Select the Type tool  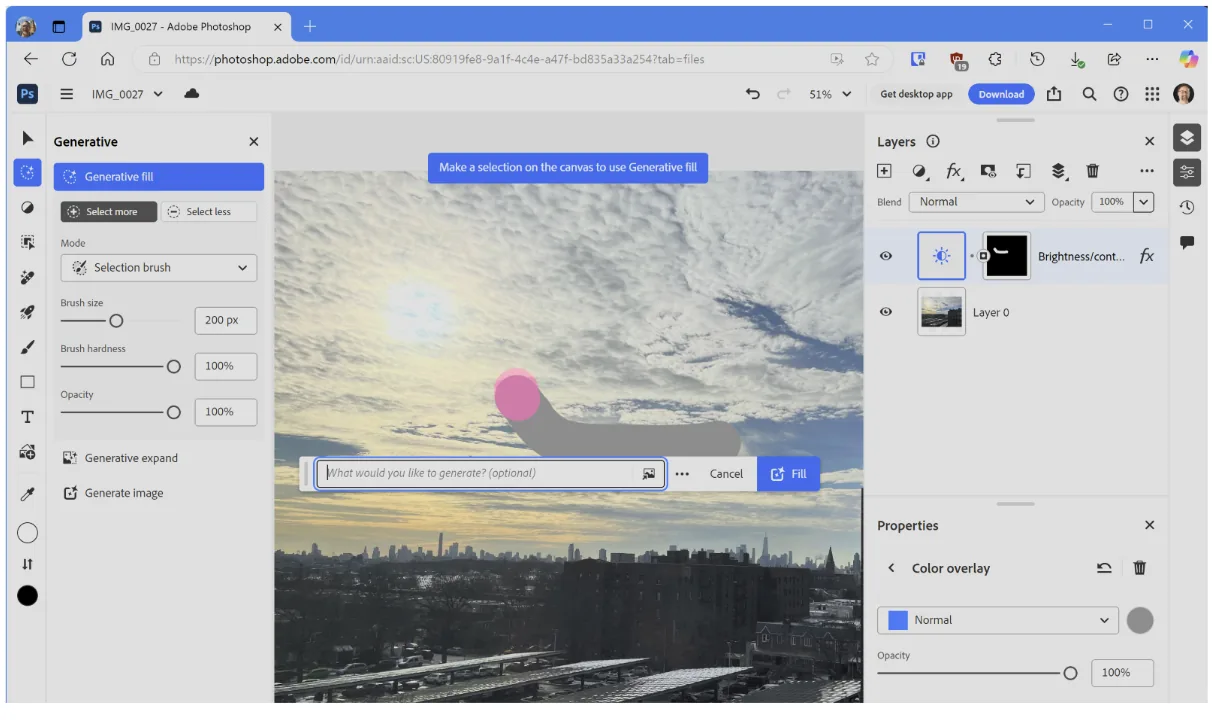[x=27, y=416]
